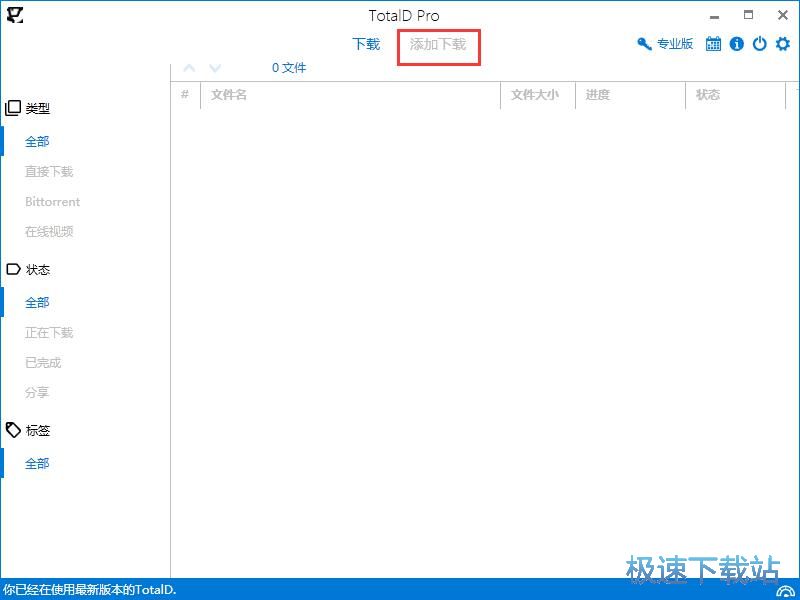Open the 专业版 upgrade link

tap(674, 44)
